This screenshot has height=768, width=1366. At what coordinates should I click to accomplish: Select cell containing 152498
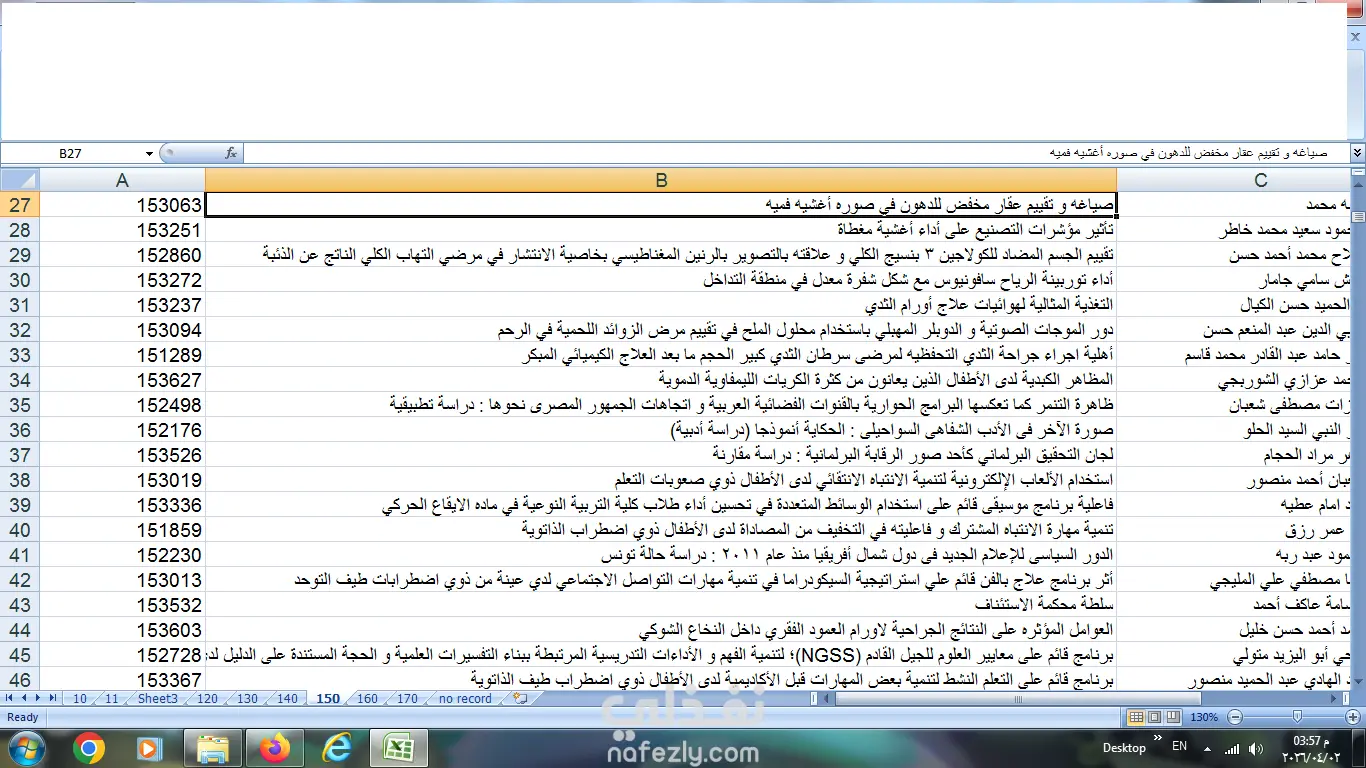[x=122, y=405]
